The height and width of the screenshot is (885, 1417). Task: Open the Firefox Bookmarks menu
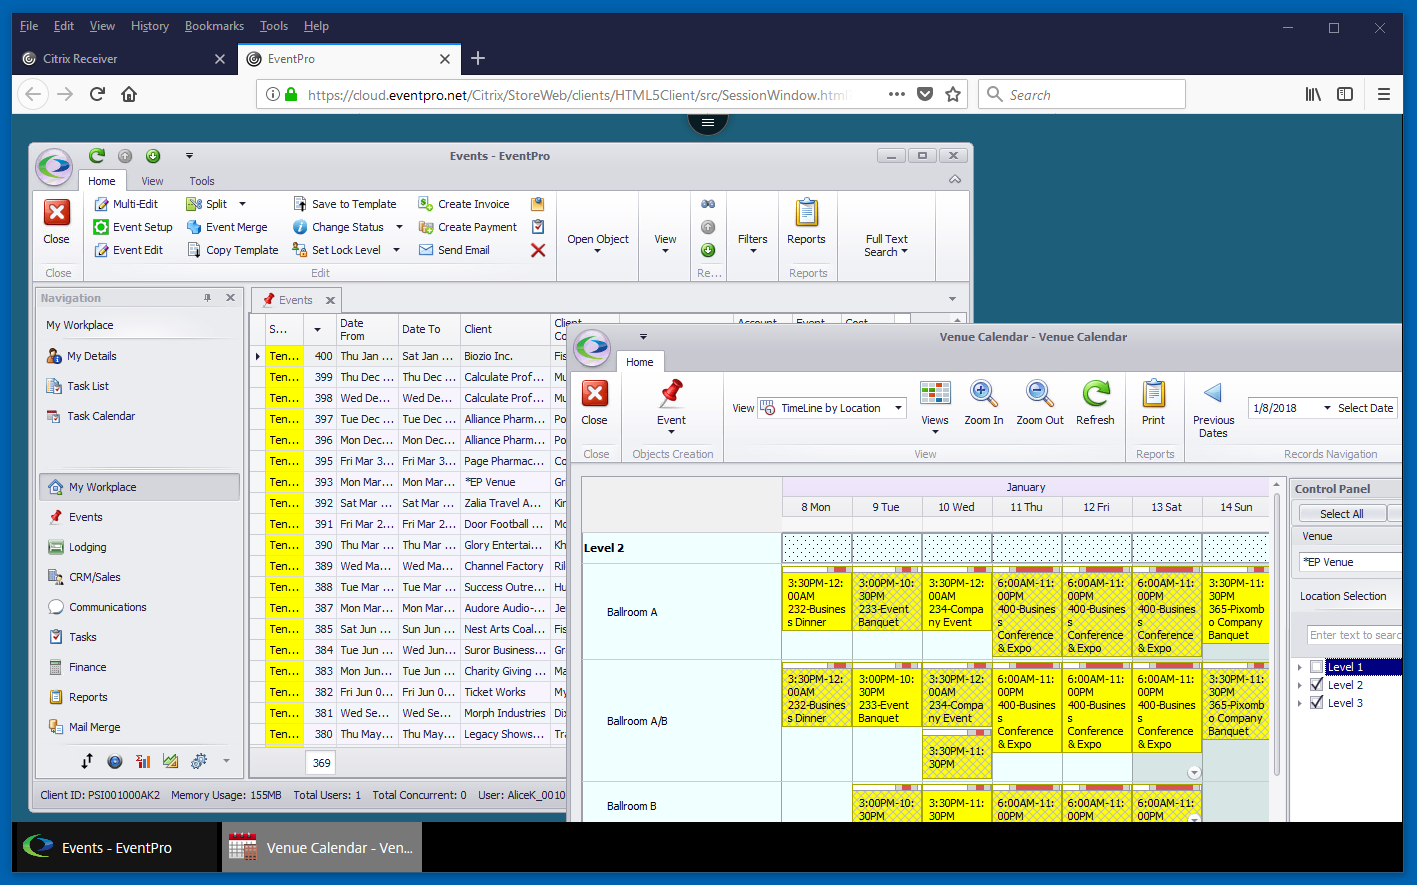(214, 26)
